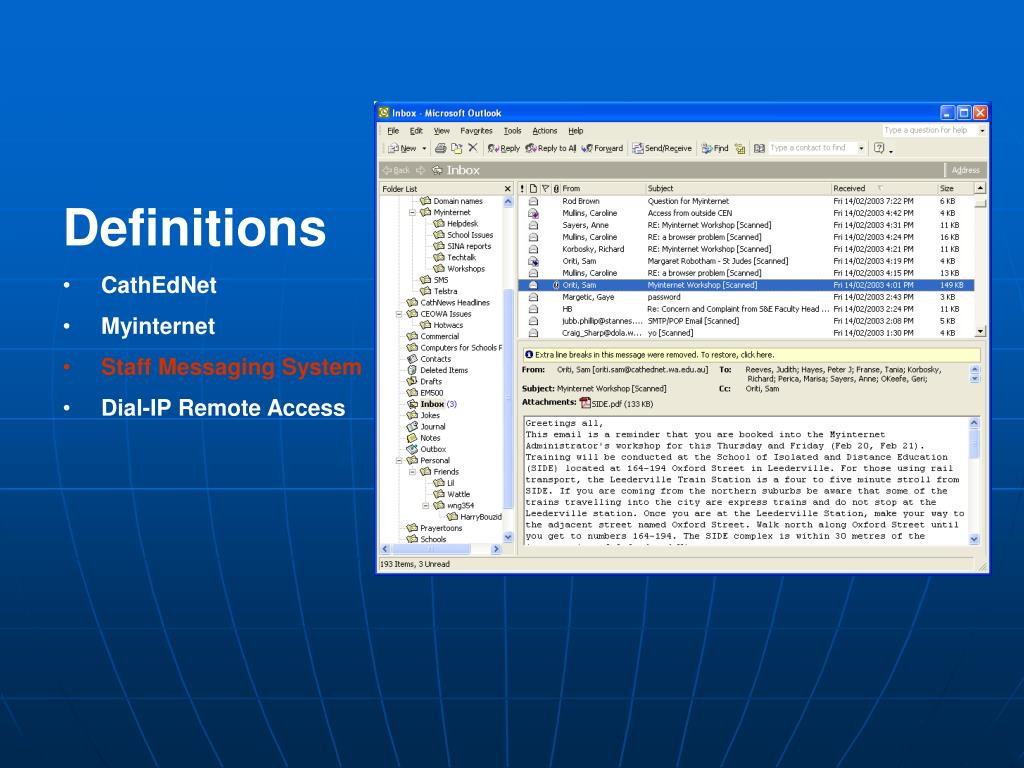Click the Attachment paperclip column header
The height and width of the screenshot is (768, 1024).
click(x=556, y=188)
